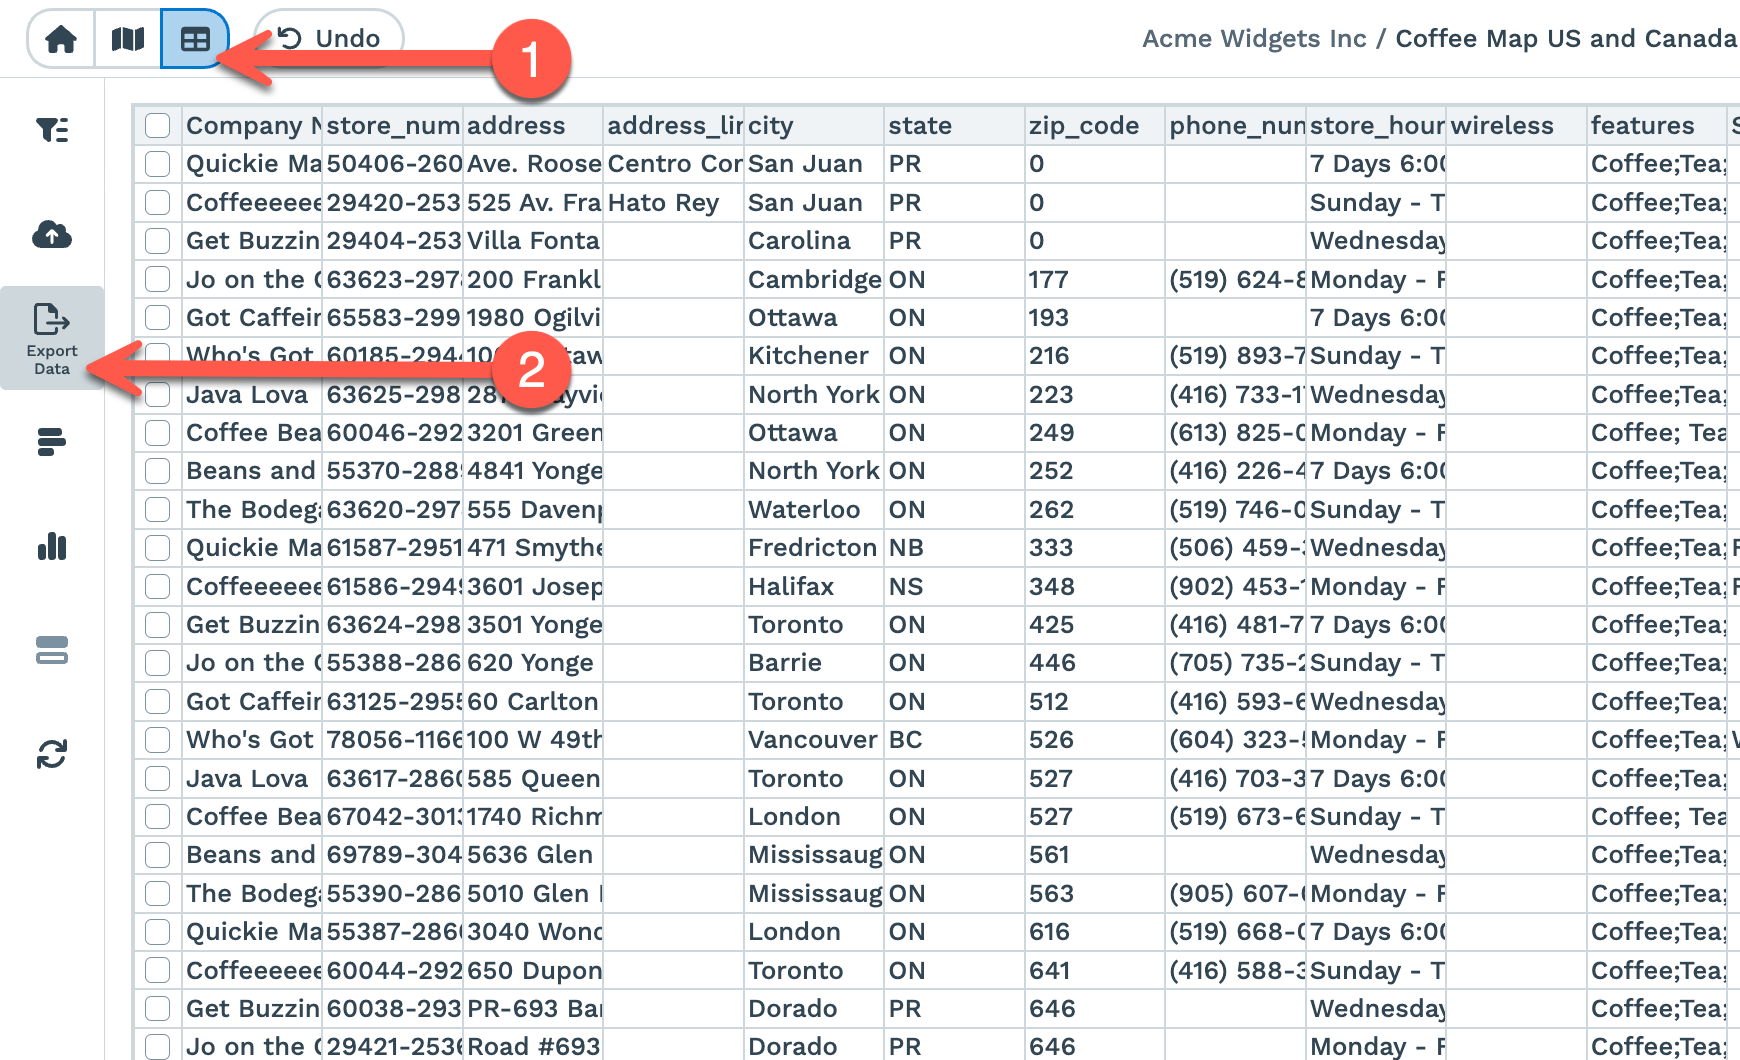
Task: Select the 'NB' state cell
Action: [954, 548]
